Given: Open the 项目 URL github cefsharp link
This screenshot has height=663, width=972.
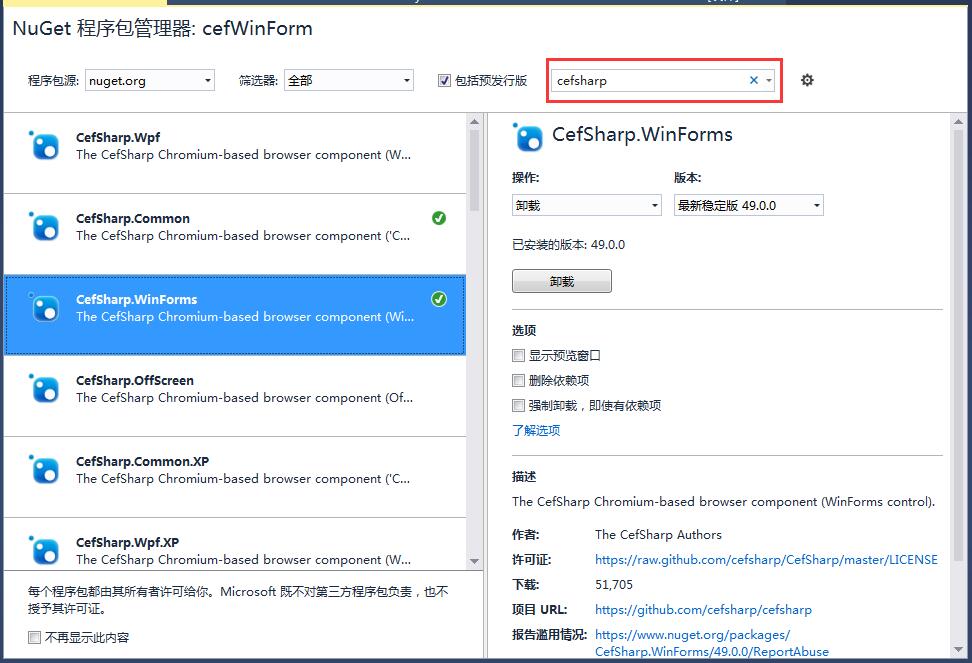Looking at the screenshot, I should point(703,610).
